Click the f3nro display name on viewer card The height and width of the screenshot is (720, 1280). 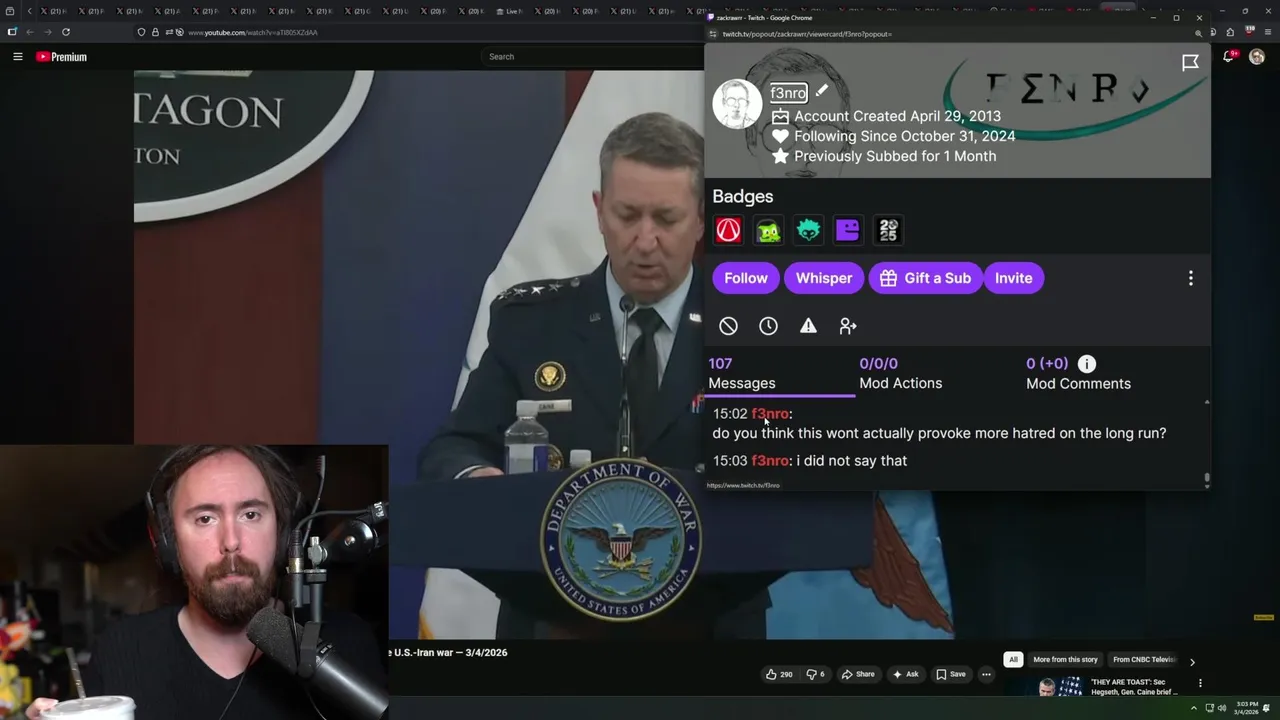coord(788,93)
